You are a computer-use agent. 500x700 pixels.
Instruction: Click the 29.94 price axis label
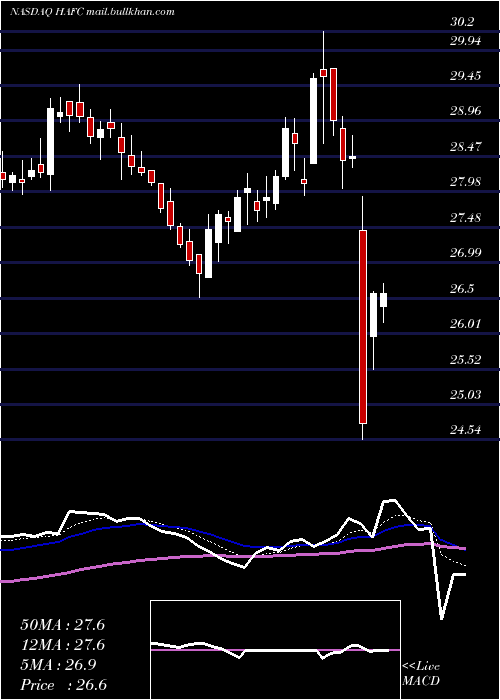466,41
